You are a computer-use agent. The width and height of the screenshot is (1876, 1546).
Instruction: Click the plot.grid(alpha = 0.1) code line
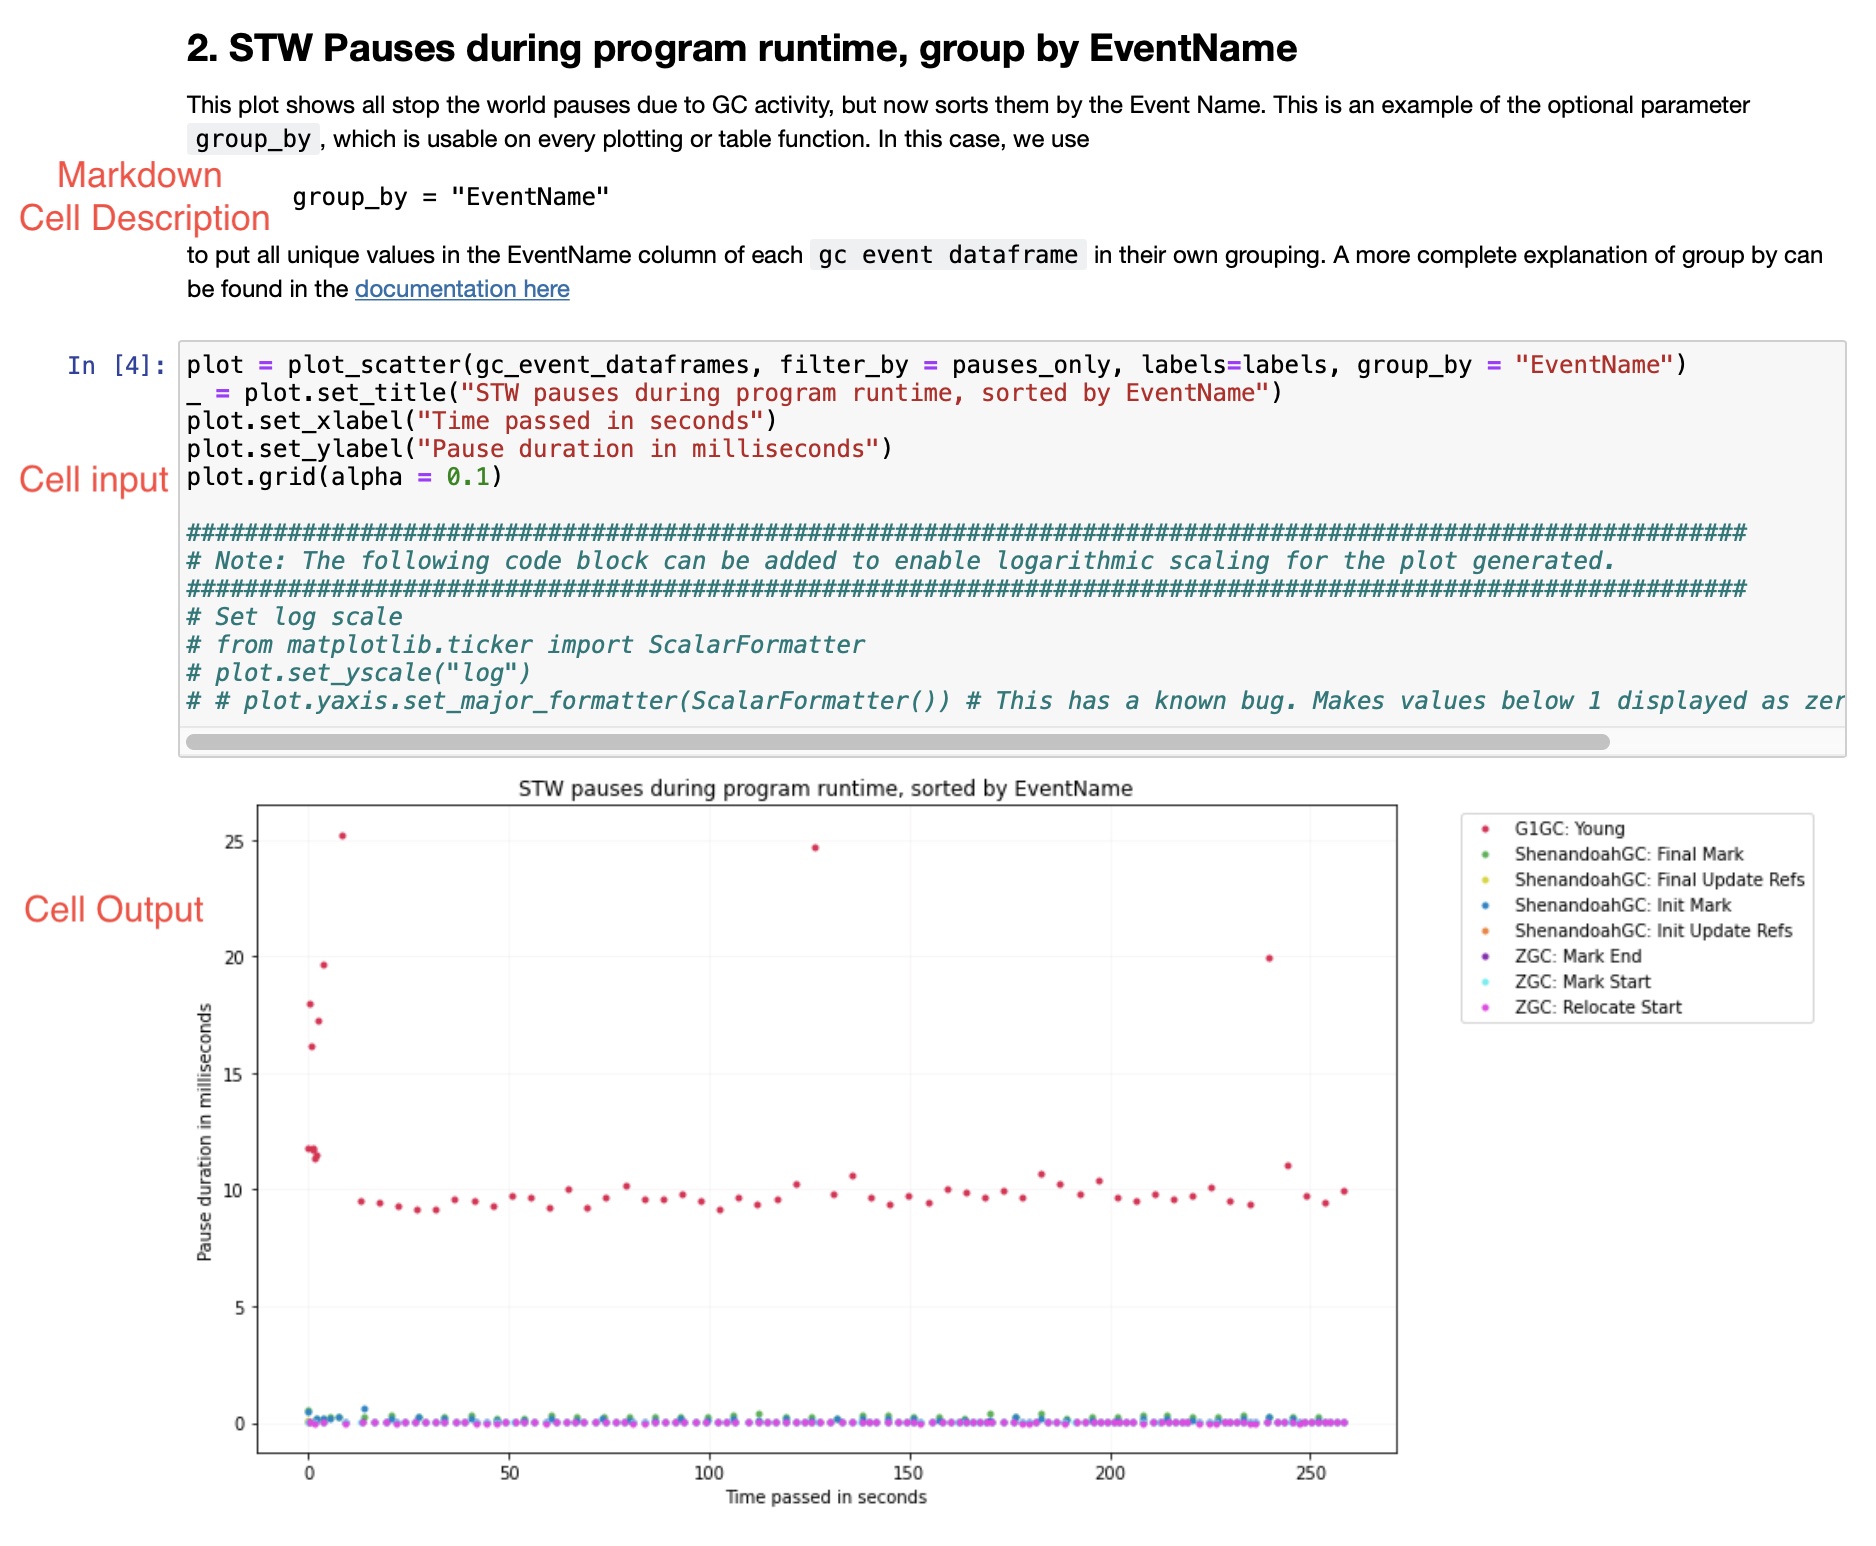point(344,477)
